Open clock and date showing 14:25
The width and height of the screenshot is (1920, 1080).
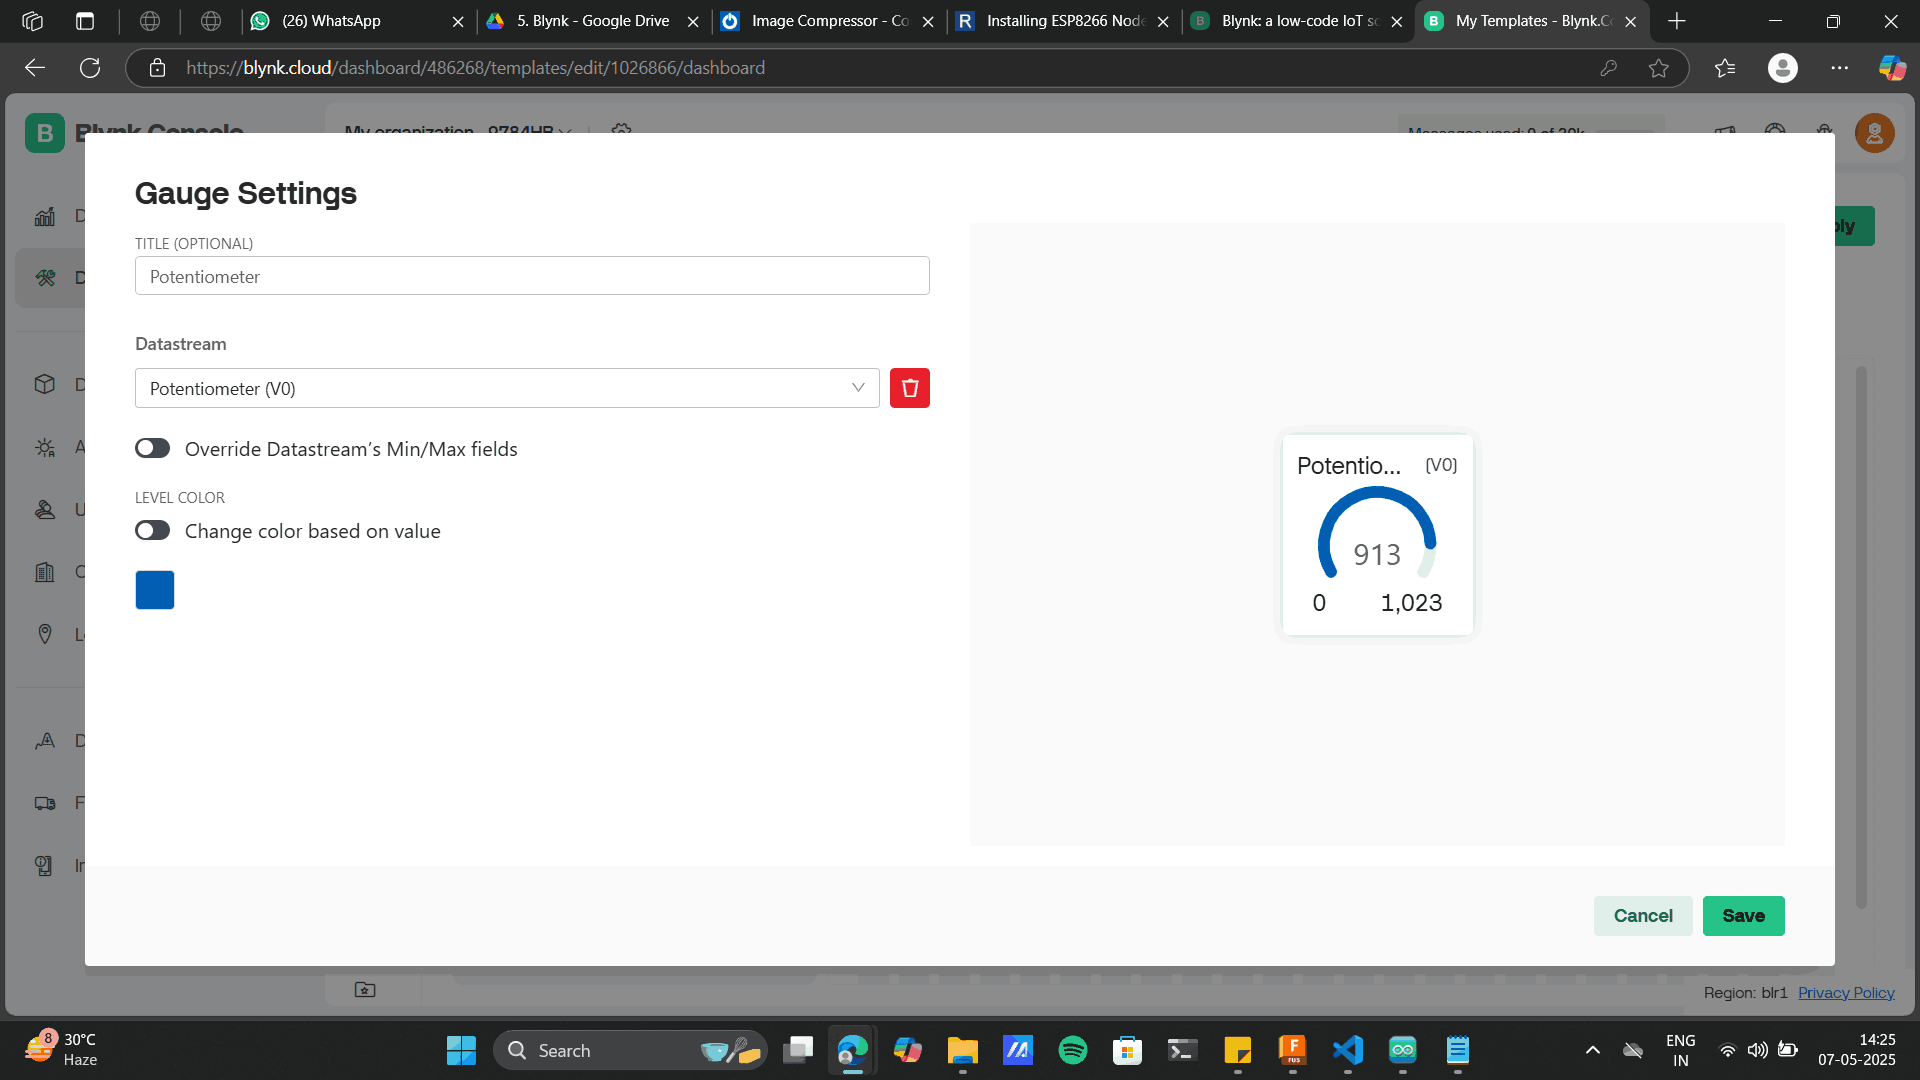pos(1857,1050)
